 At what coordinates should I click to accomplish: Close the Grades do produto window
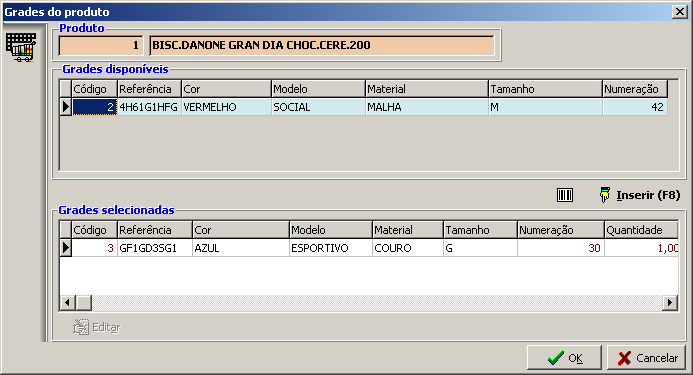tap(679, 11)
